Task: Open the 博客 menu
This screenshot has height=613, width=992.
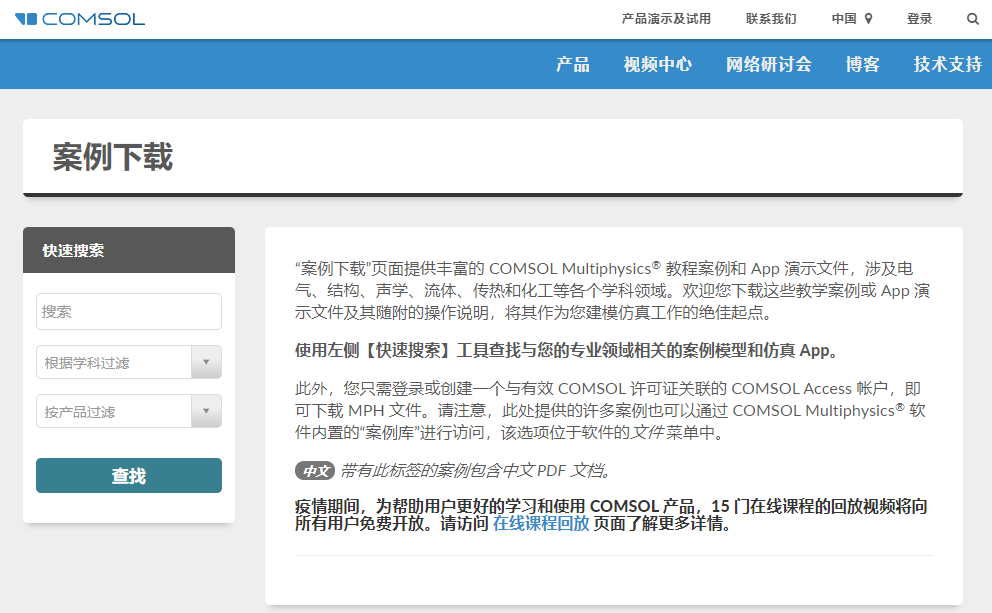Action: 862,65
